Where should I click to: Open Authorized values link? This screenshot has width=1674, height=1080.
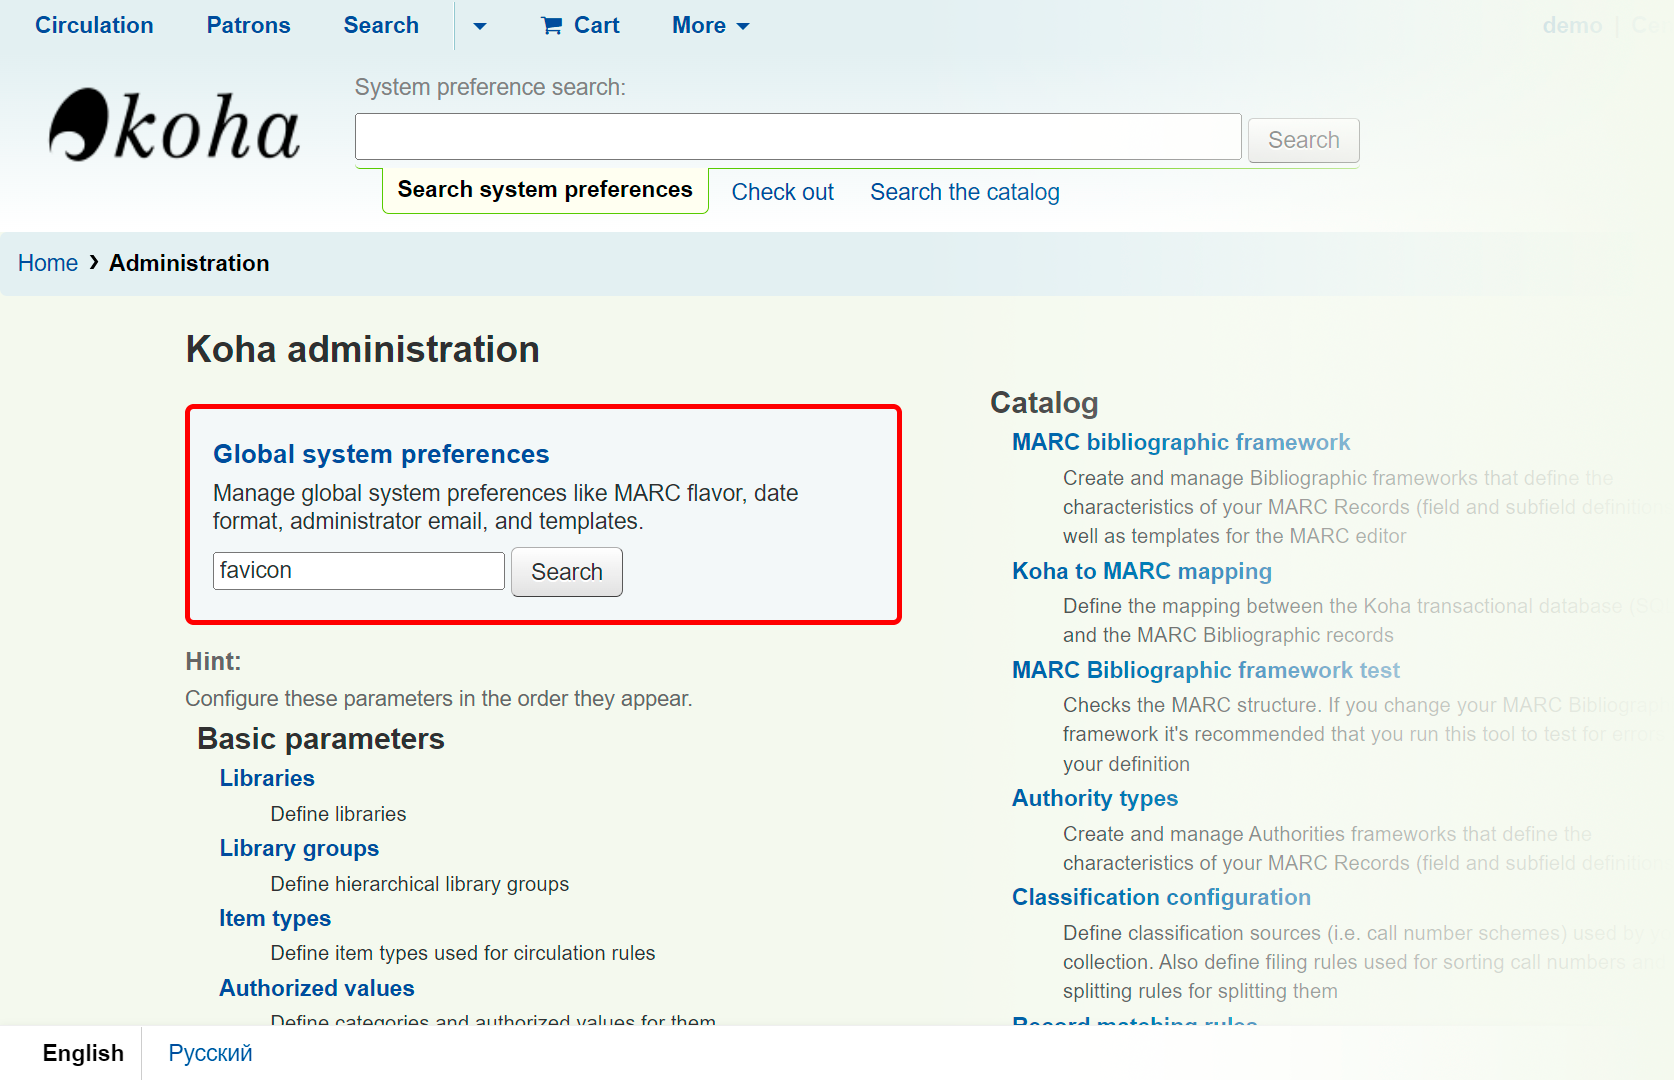316,988
